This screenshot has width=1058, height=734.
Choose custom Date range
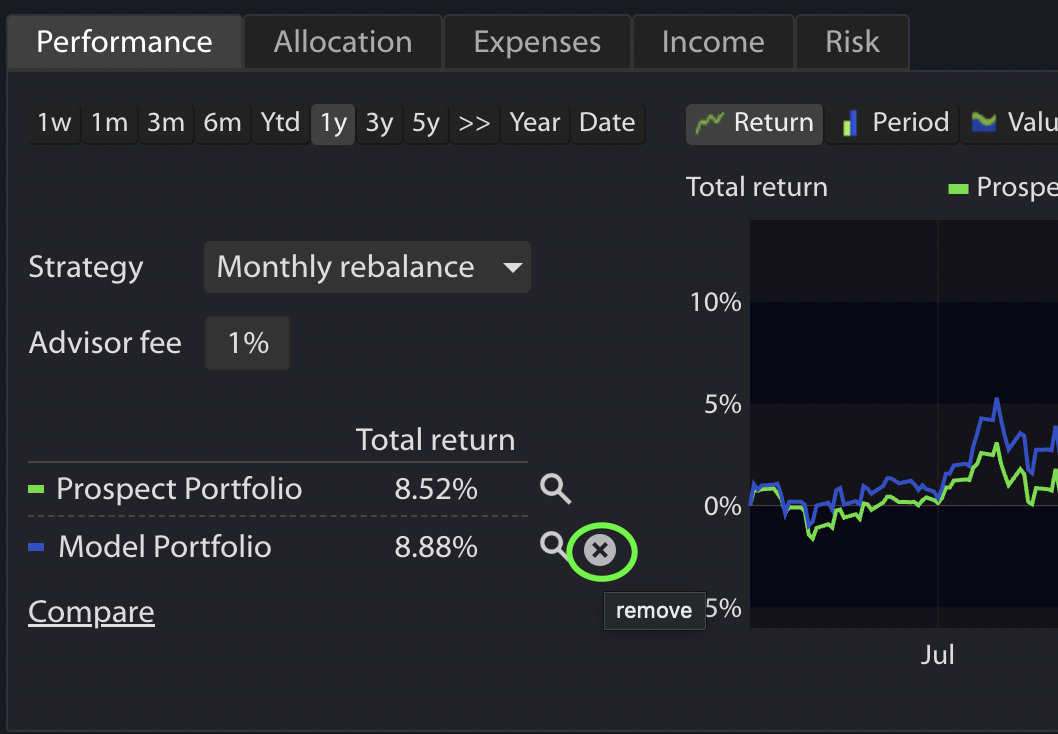[x=607, y=123]
